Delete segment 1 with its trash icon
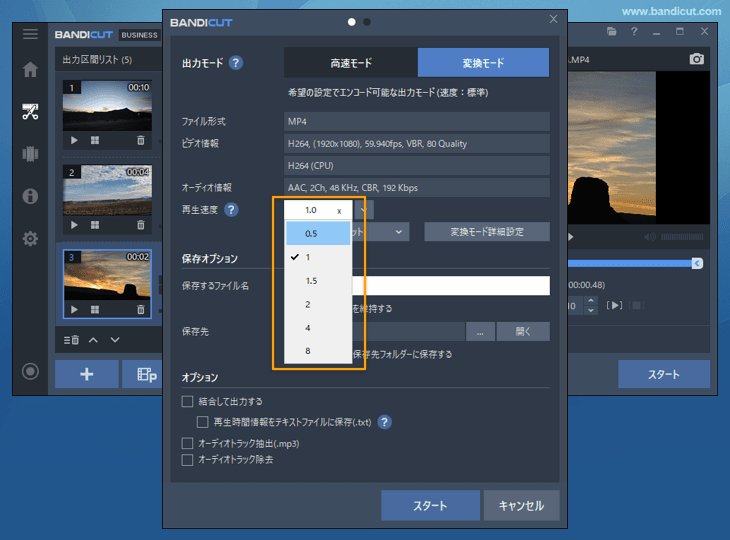The width and height of the screenshot is (730, 540). 140,140
